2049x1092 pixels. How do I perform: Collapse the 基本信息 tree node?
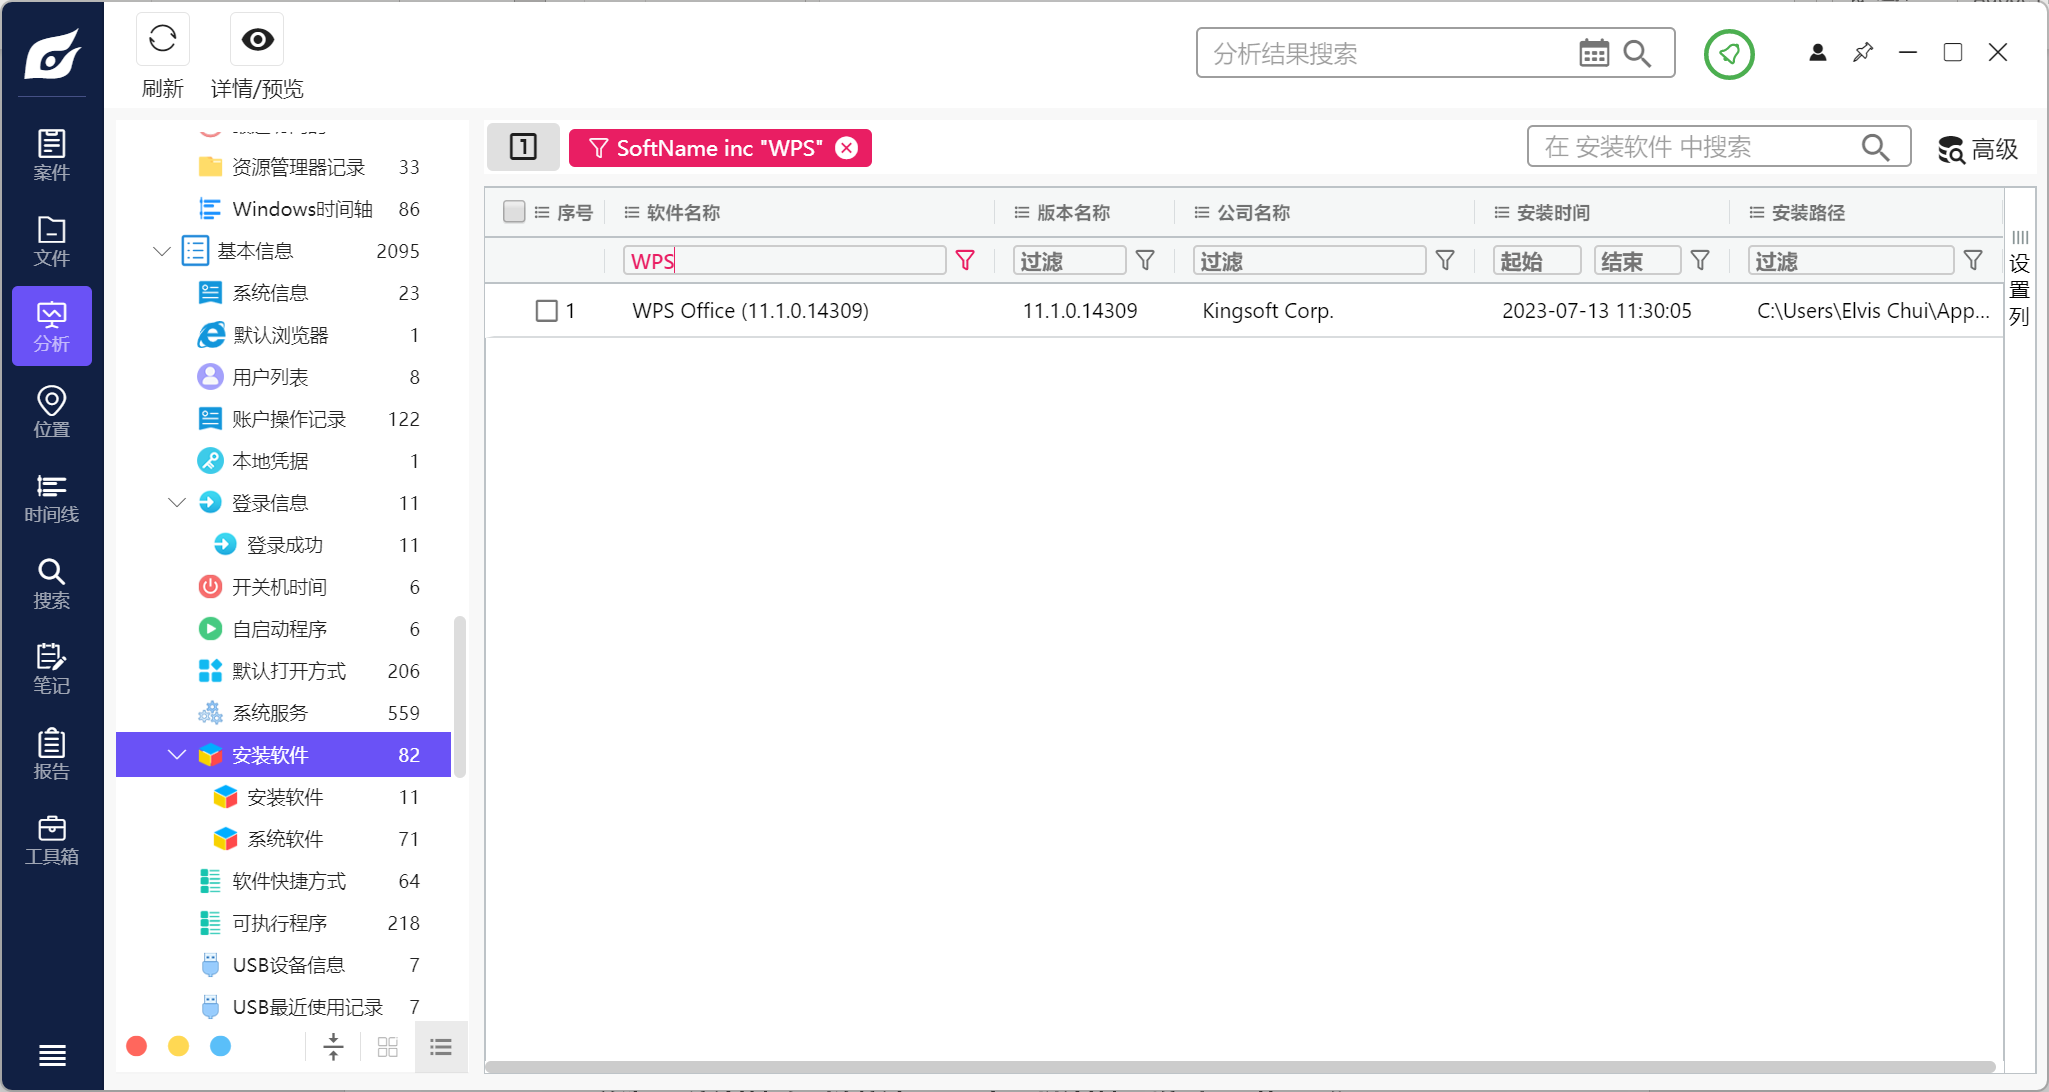(x=162, y=251)
